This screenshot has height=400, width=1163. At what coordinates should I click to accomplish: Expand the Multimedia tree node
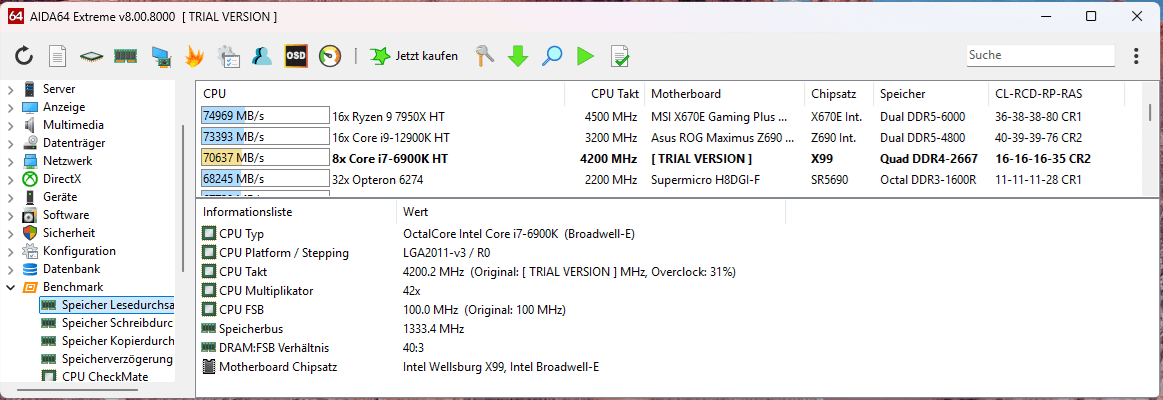coord(11,125)
